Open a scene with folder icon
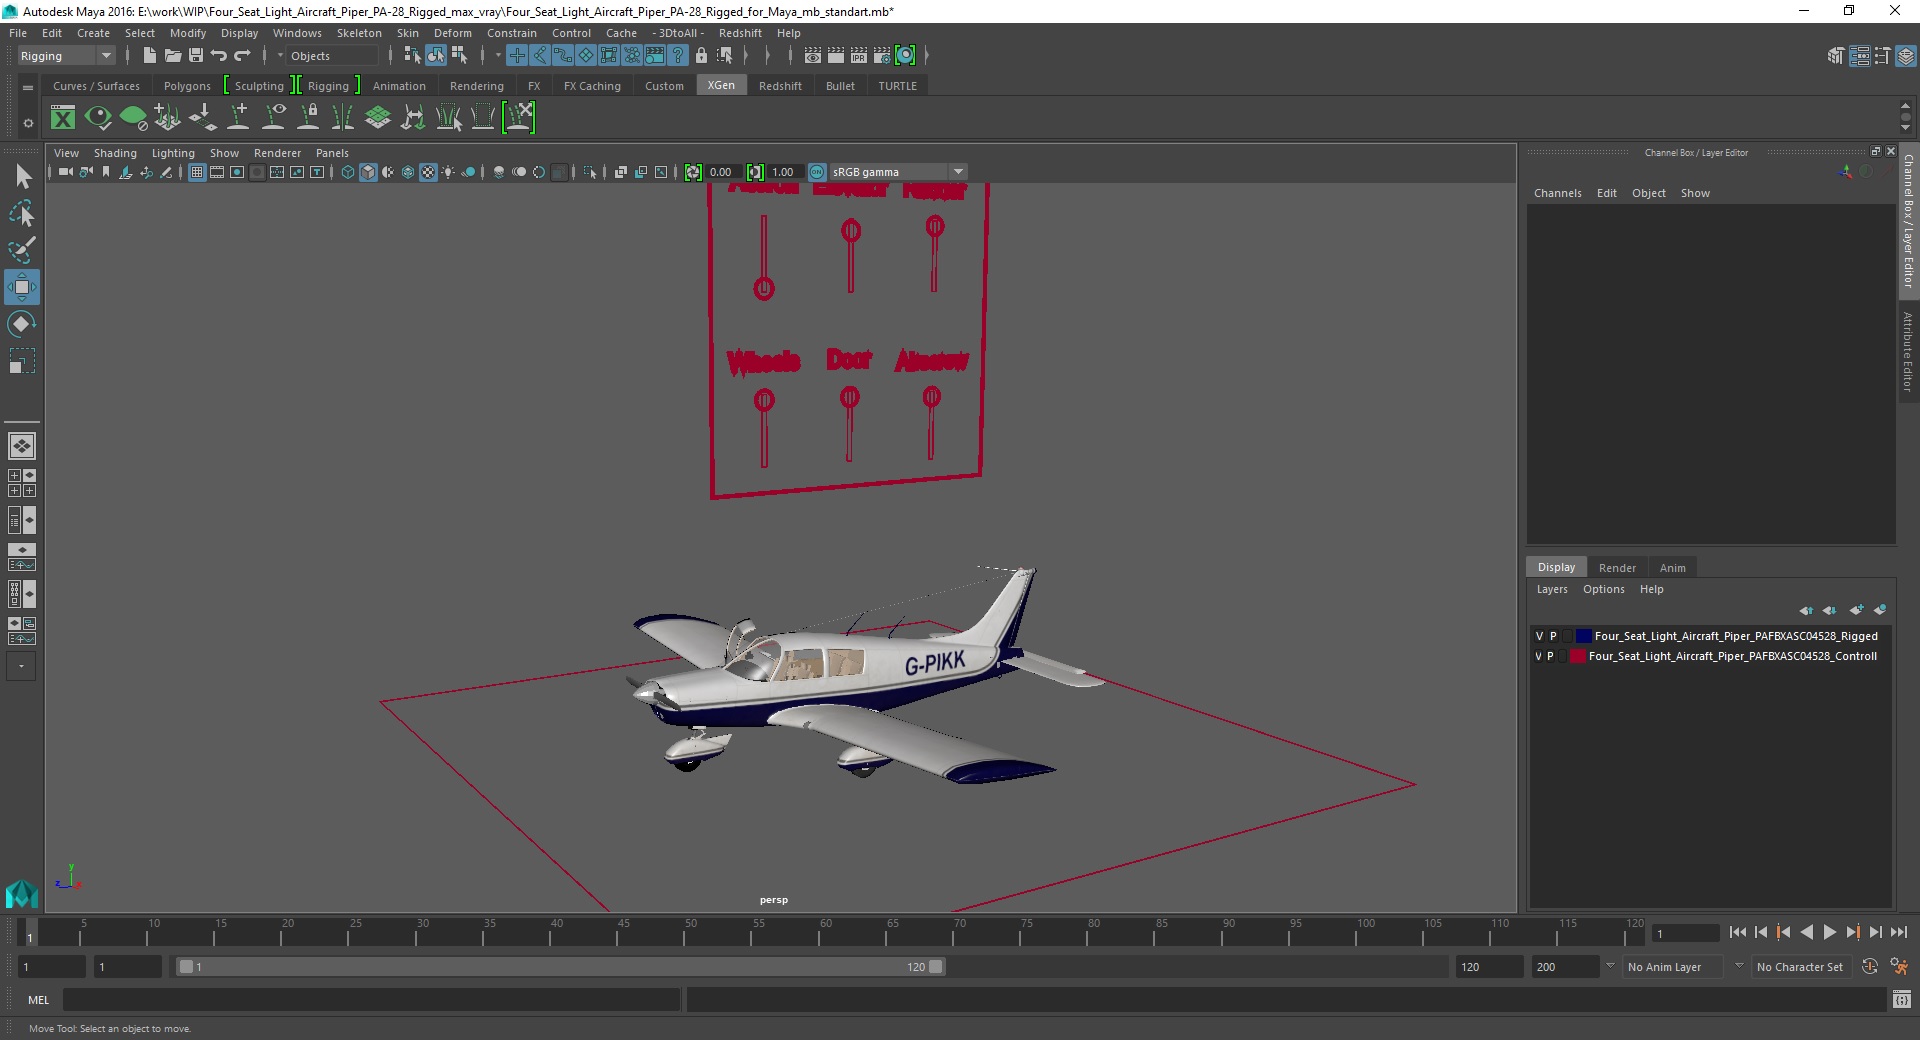Viewport: 1920px width, 1040px height. [x=172, y=56]
